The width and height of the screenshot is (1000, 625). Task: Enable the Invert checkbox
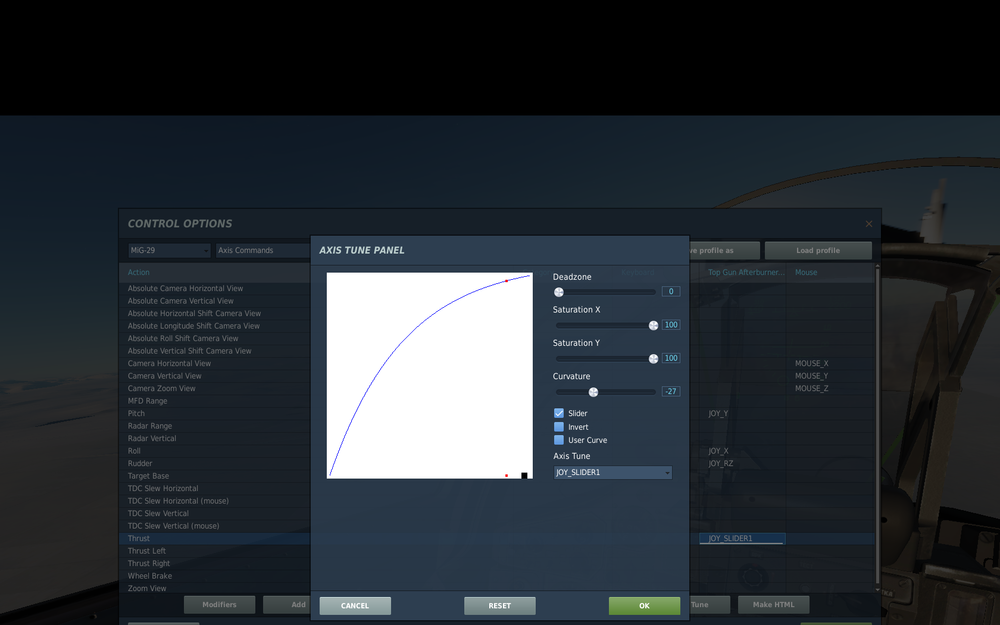[559, 426]
